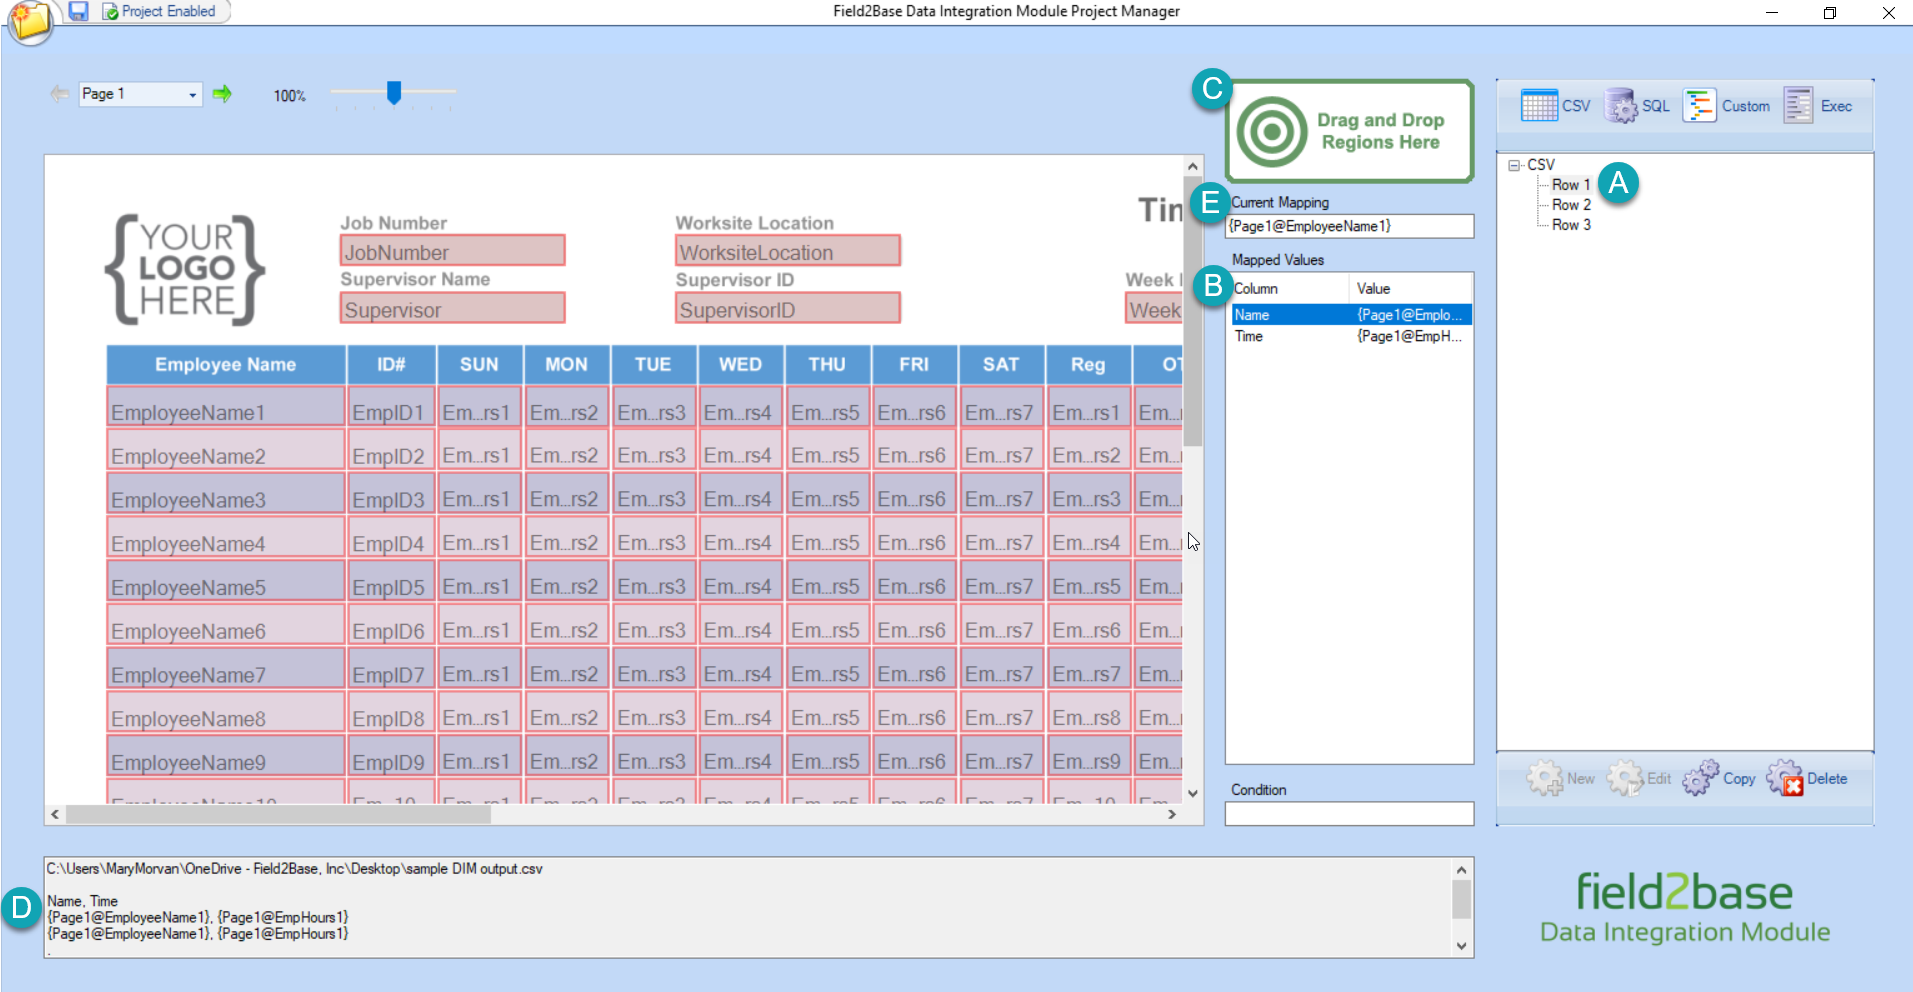Image resolution: width=1913 pixels, height=992 pixels.
Task: Click form view scrollbar down arrow
Action: point(1193,793)
